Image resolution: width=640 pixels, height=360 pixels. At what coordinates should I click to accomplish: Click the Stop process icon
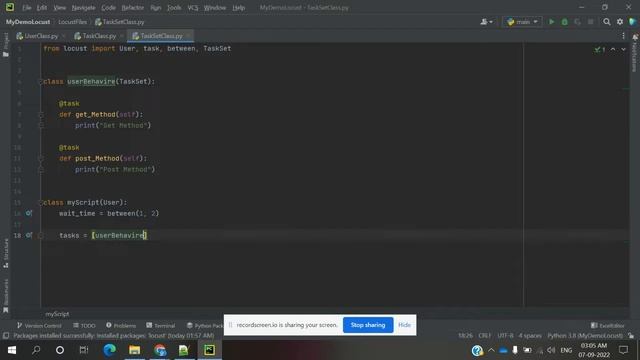click(590, 22)
